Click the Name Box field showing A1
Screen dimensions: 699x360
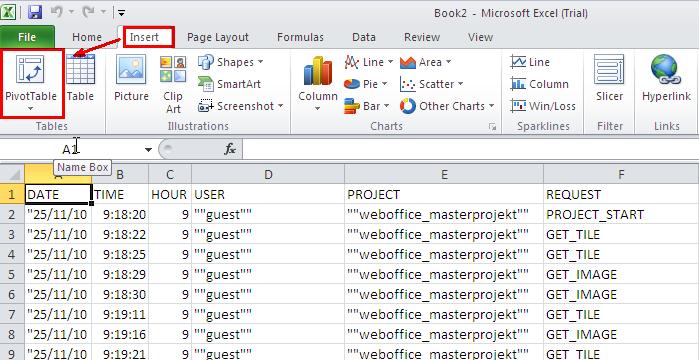click(x=71, y=150)
